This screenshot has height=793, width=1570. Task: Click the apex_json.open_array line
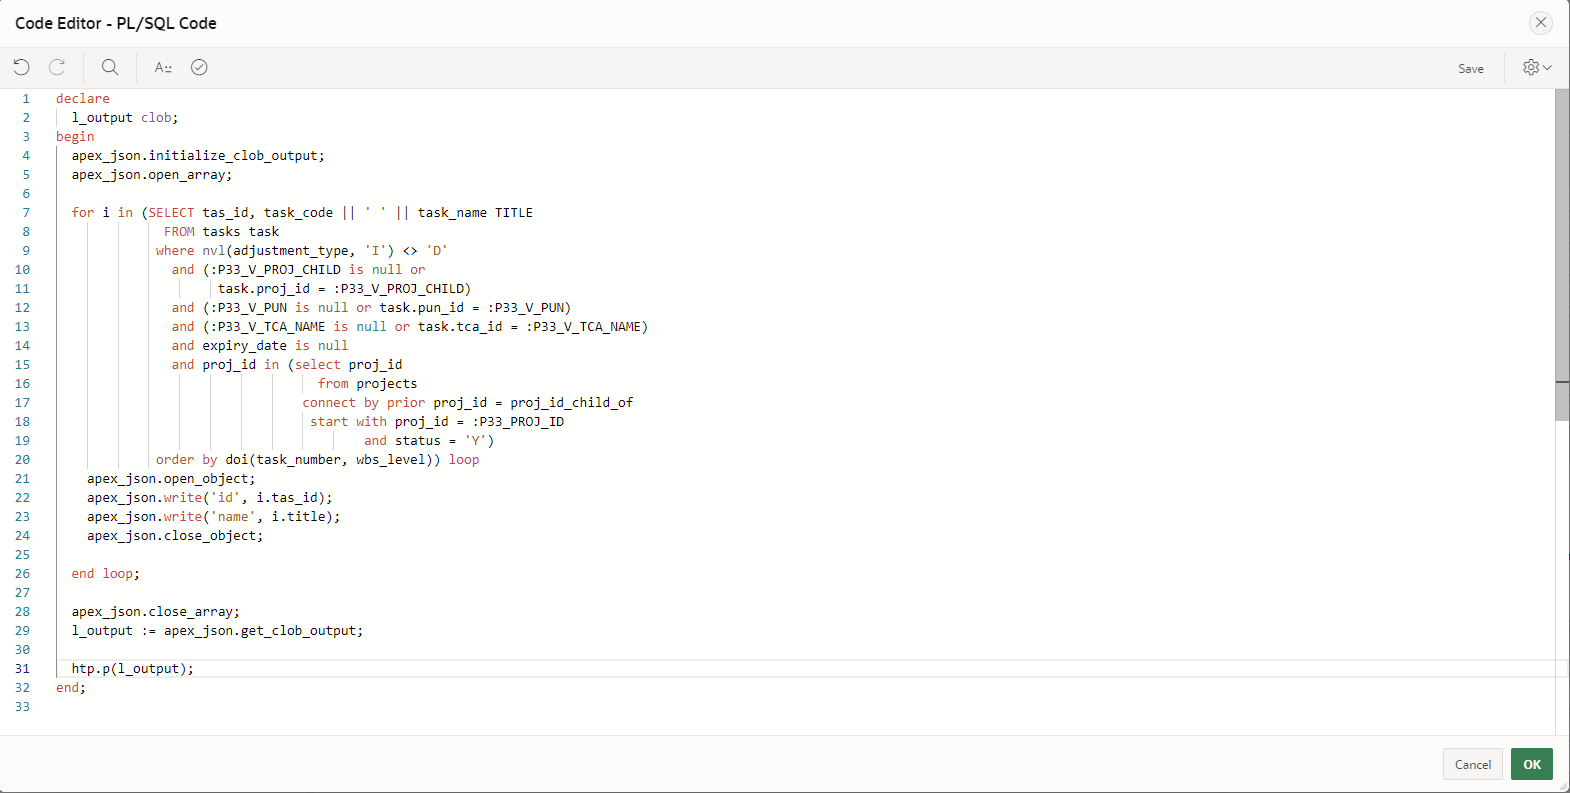click(151, 174)
